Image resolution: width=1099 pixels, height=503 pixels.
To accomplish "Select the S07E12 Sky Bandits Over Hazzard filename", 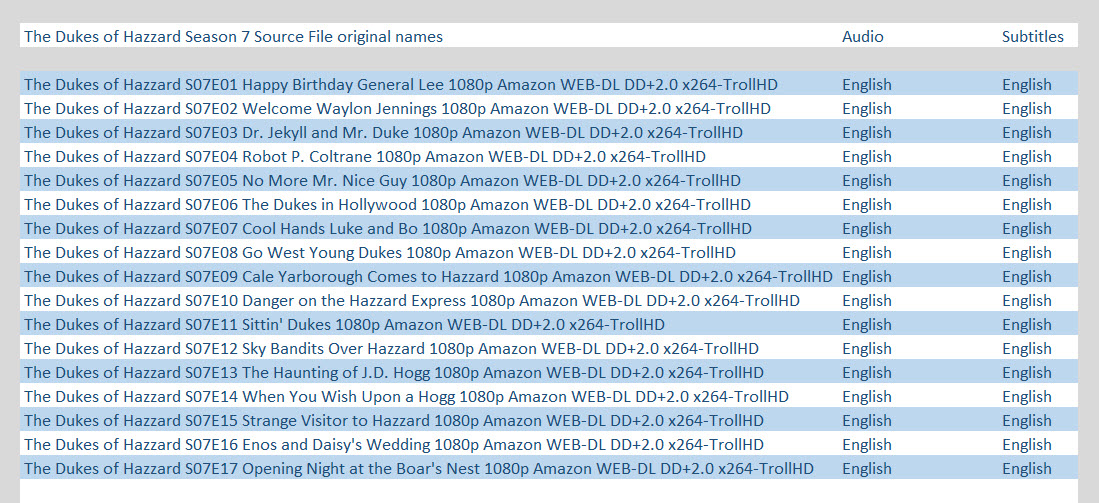I will tap(391, 348).
